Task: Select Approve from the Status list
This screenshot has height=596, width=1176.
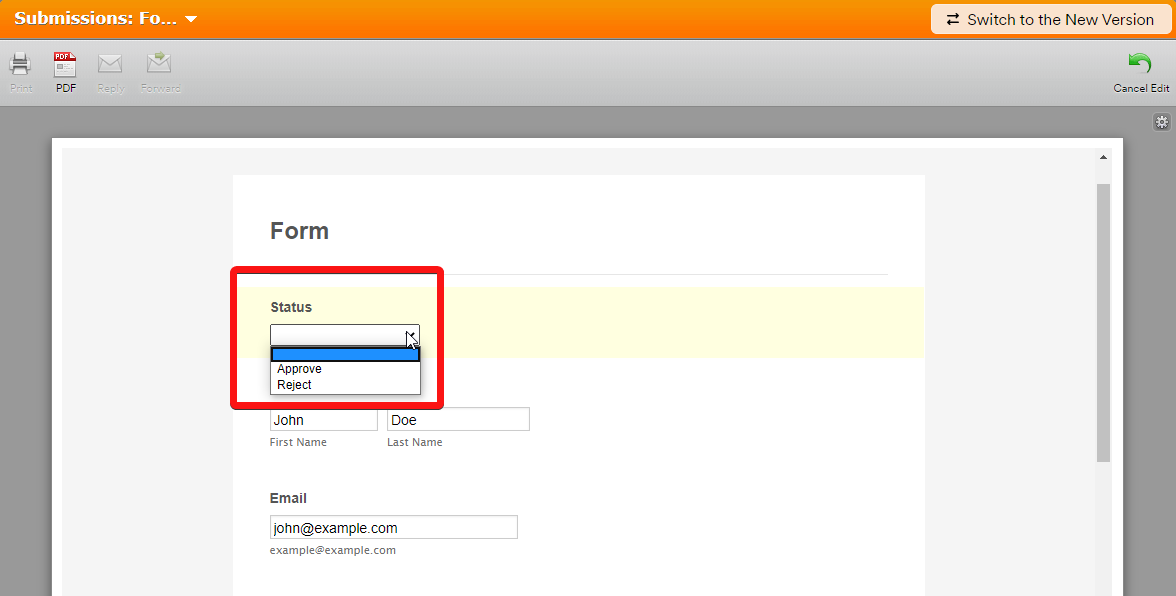Action: pyautogui.click(x=300, y=369)
